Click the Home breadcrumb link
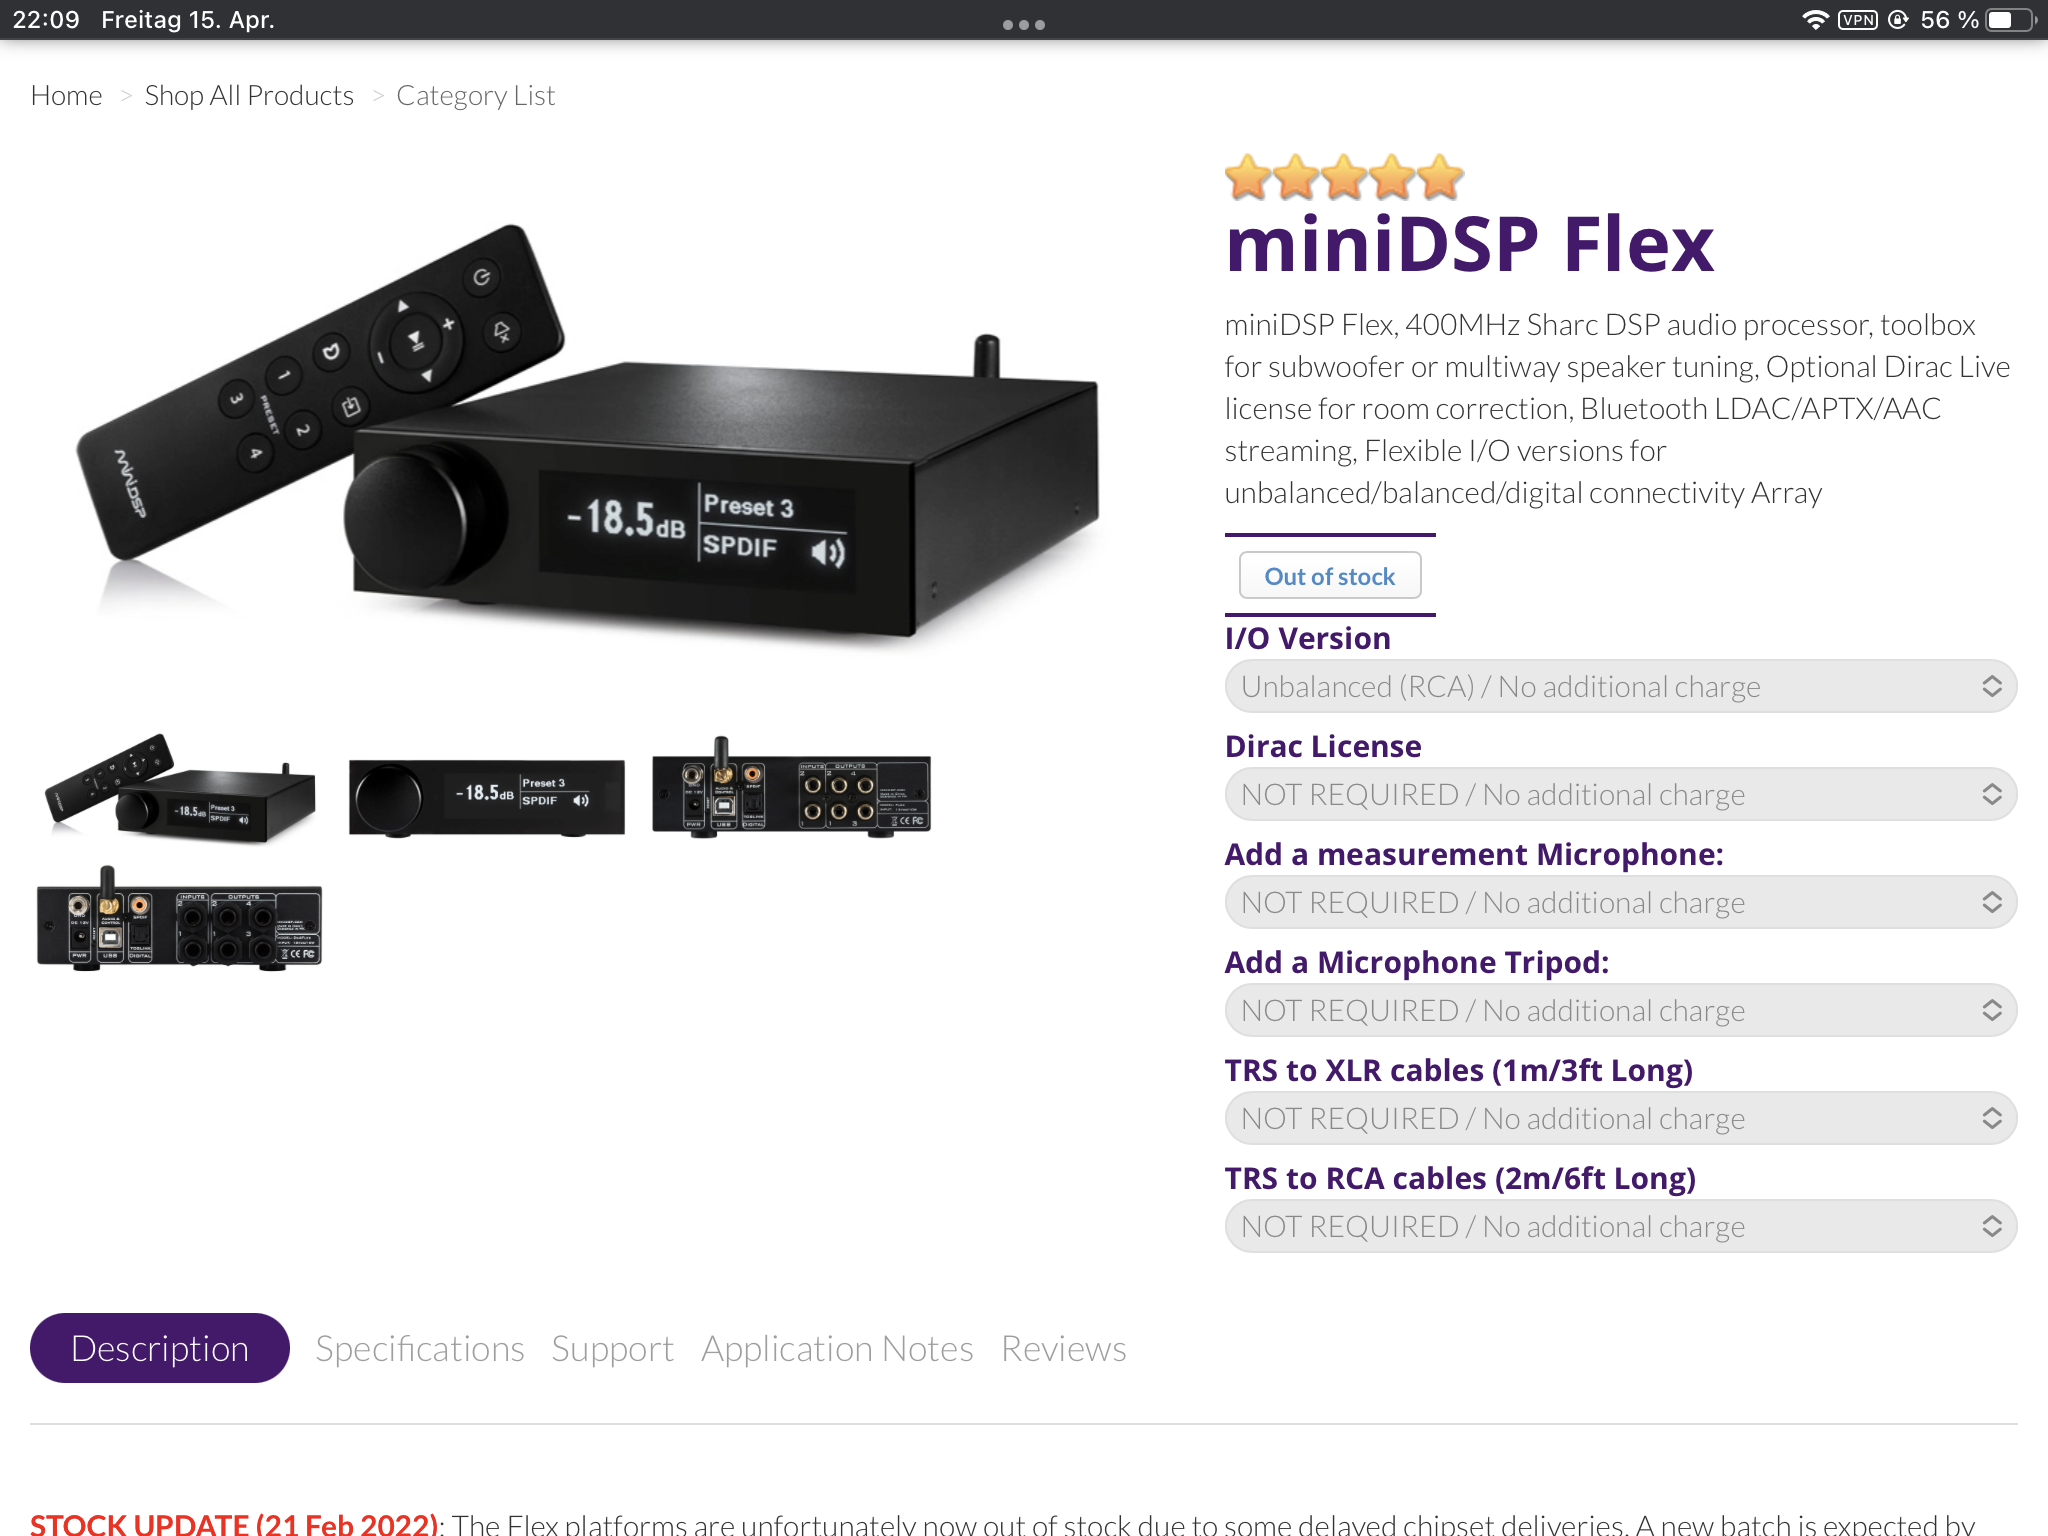 point(66,95)
